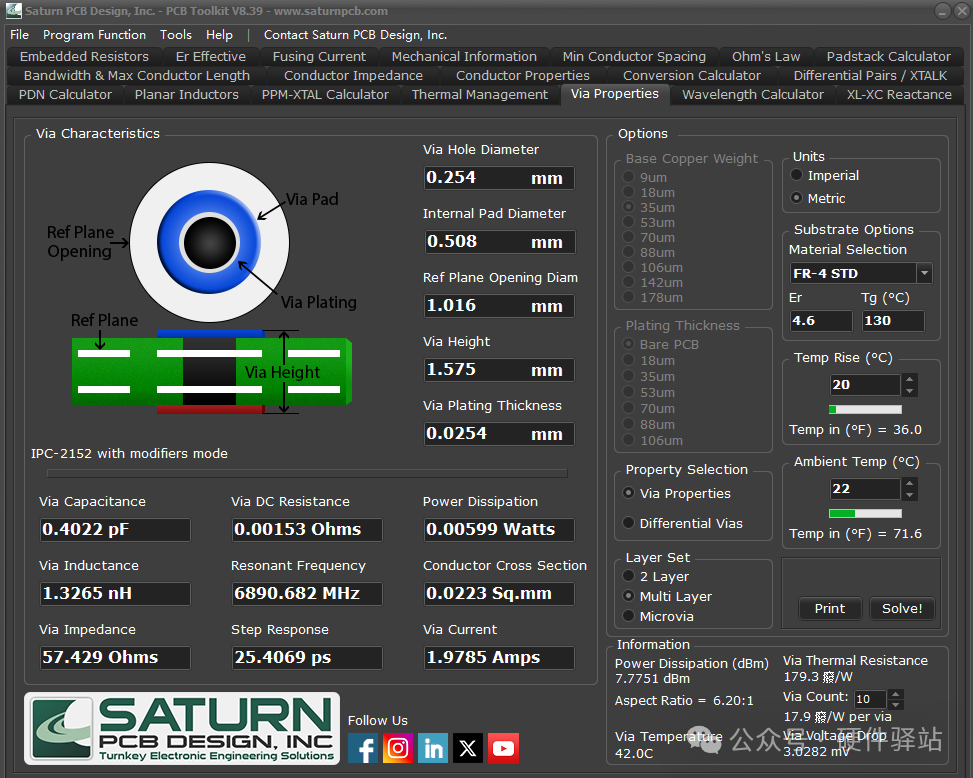
Task: Click the Print button
Action: [830, 609]
